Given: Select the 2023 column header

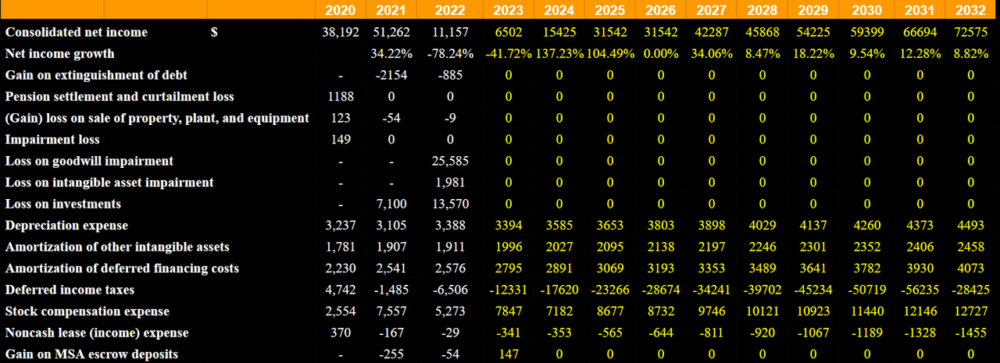Looking at the screenshot, I should [508, 10].
